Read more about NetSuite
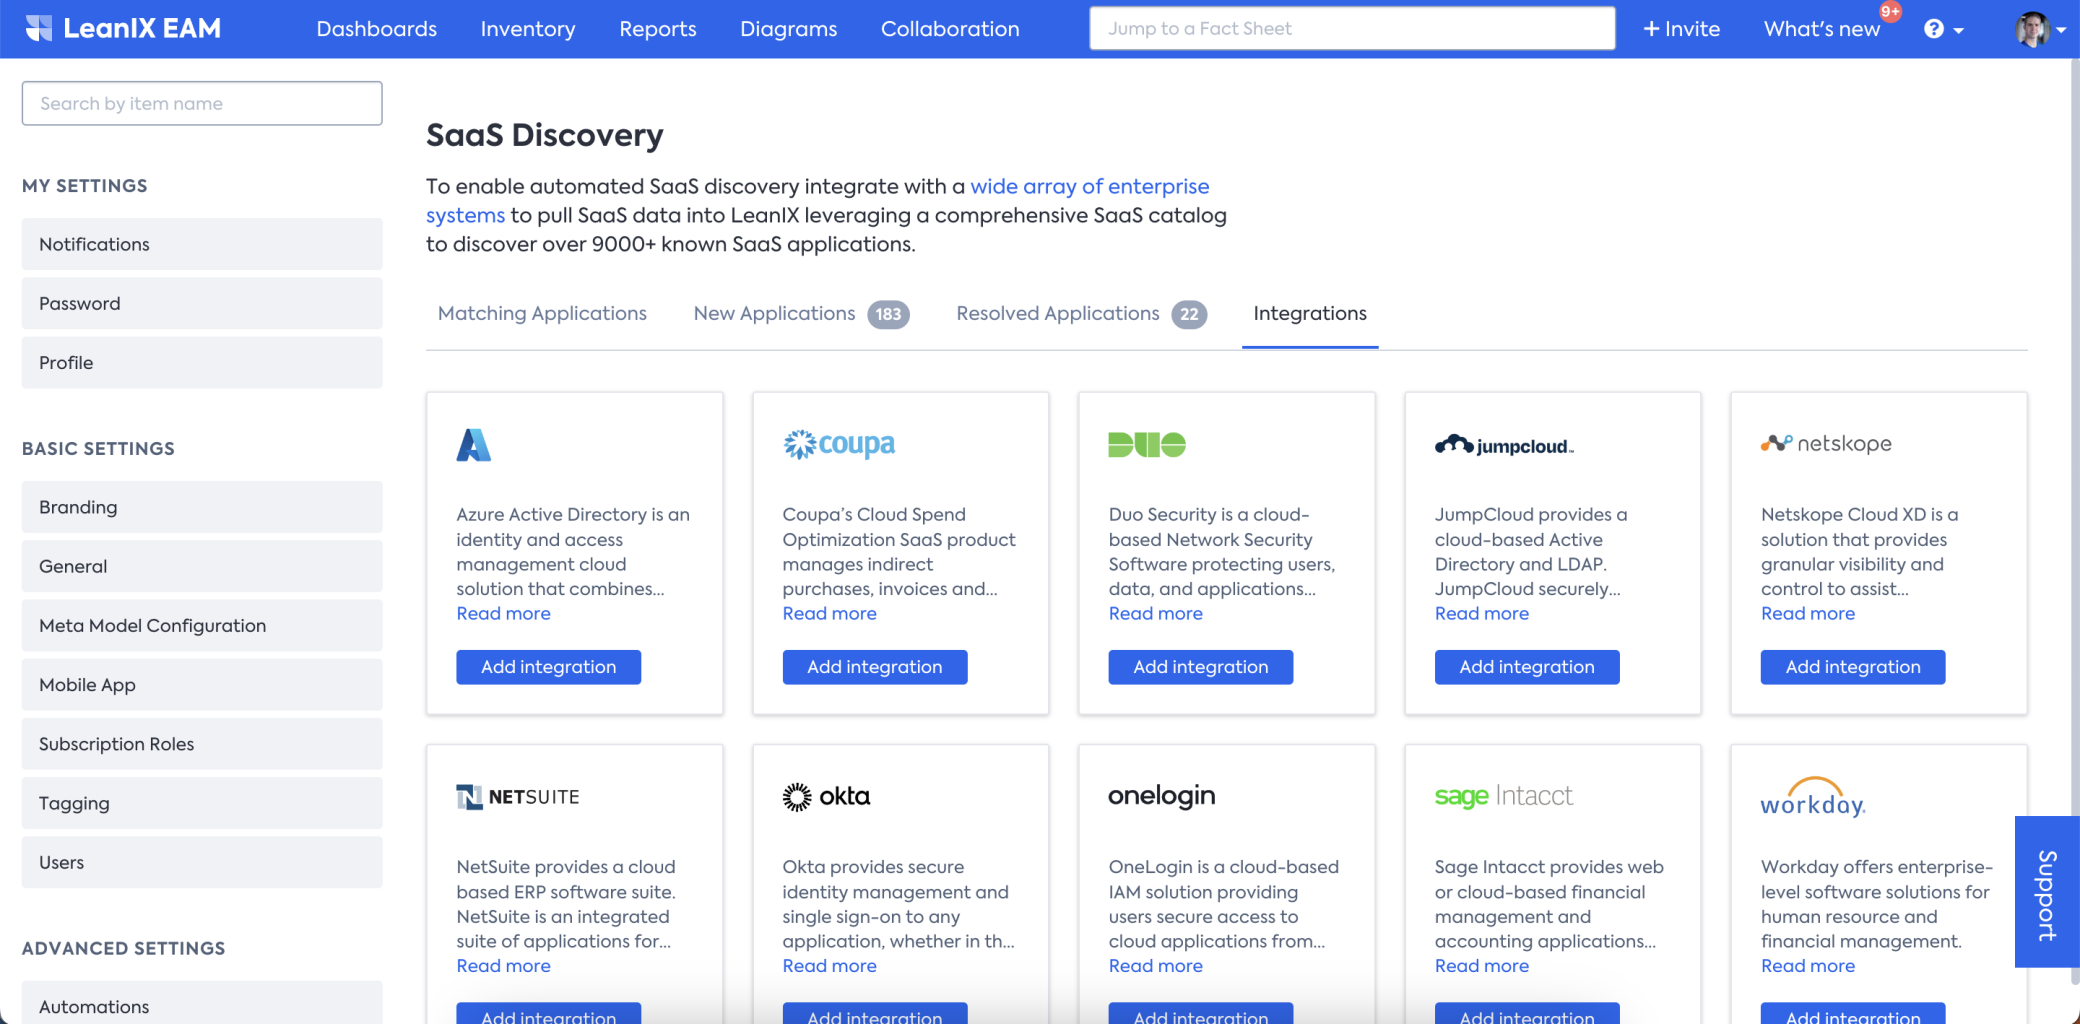The width and height of the screenshot is (2080, 1024). coord(503,965)
